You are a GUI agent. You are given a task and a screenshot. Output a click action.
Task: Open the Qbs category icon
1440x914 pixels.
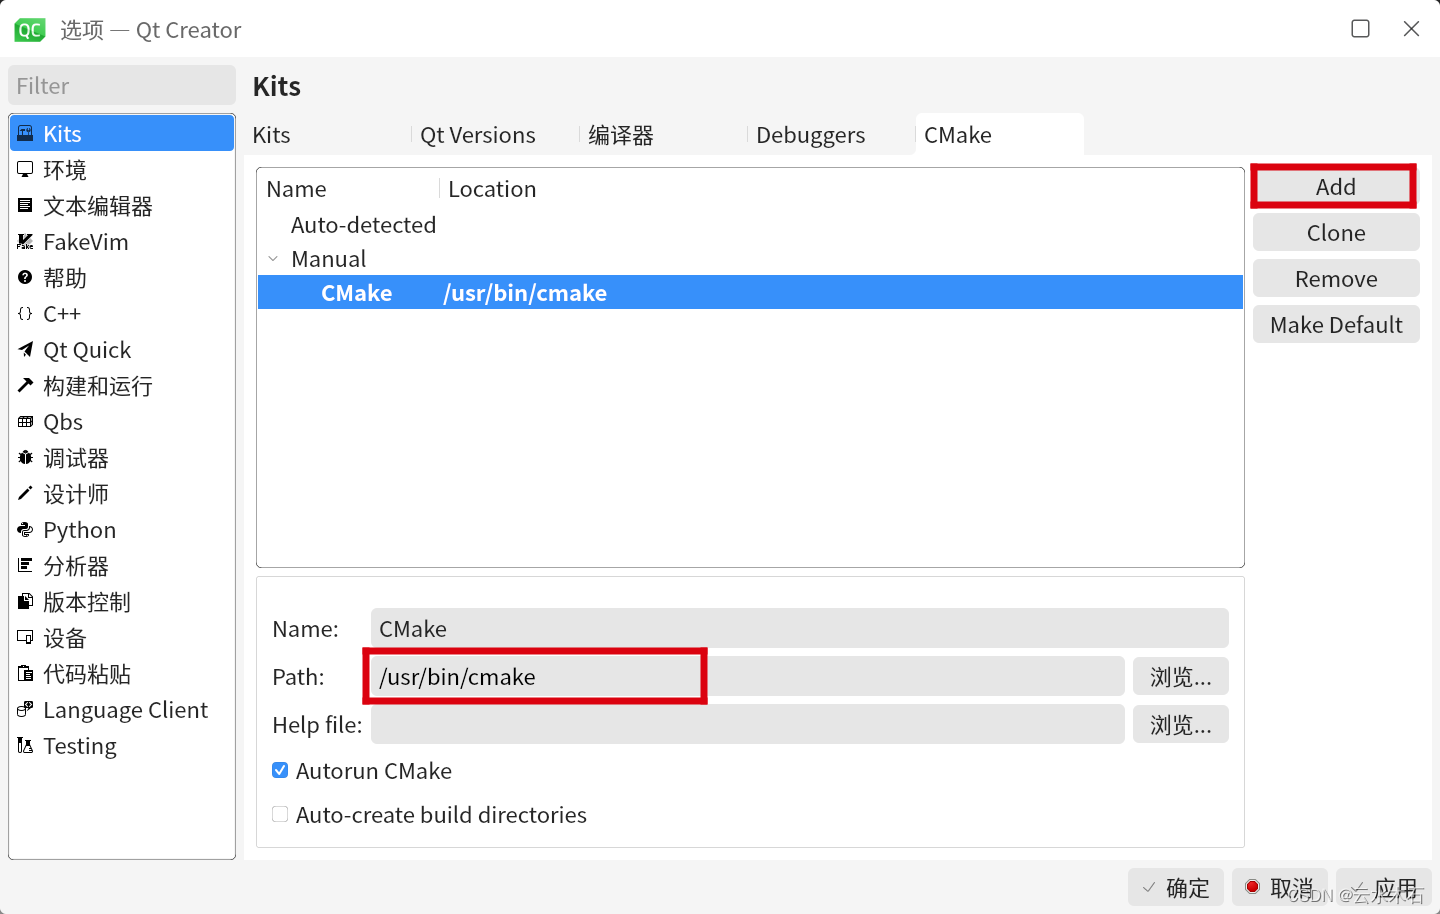coord(25,421)
